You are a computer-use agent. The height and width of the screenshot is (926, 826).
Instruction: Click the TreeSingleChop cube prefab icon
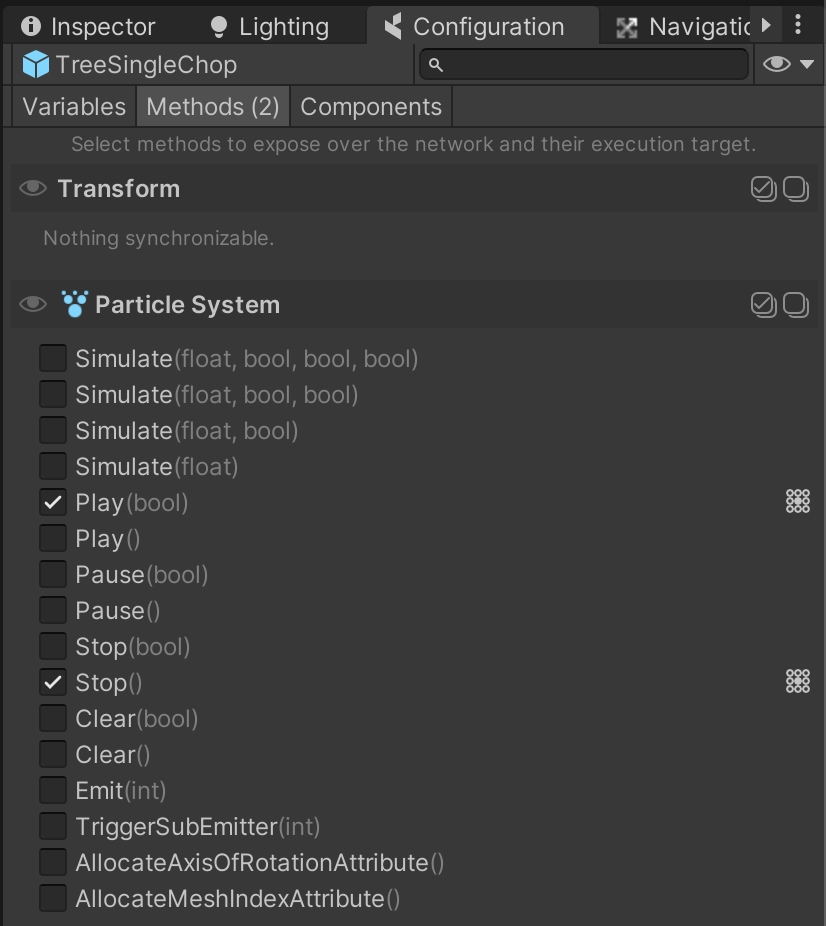click(x=36, y=66)
